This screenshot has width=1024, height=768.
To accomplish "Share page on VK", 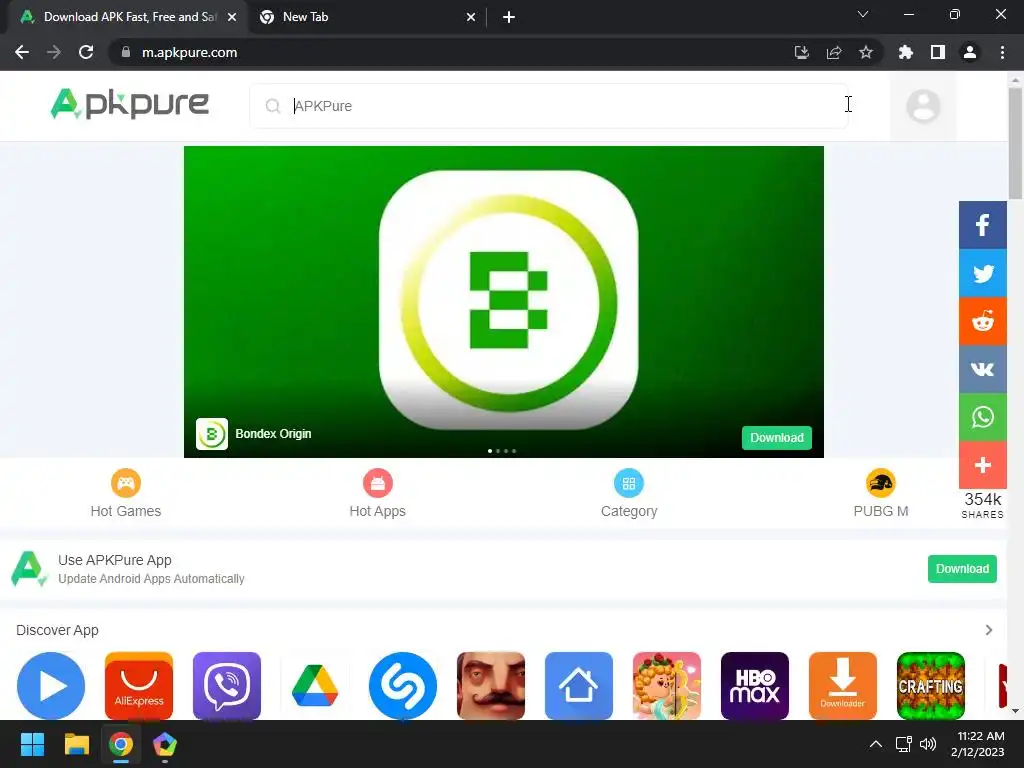I will point(982,369).
